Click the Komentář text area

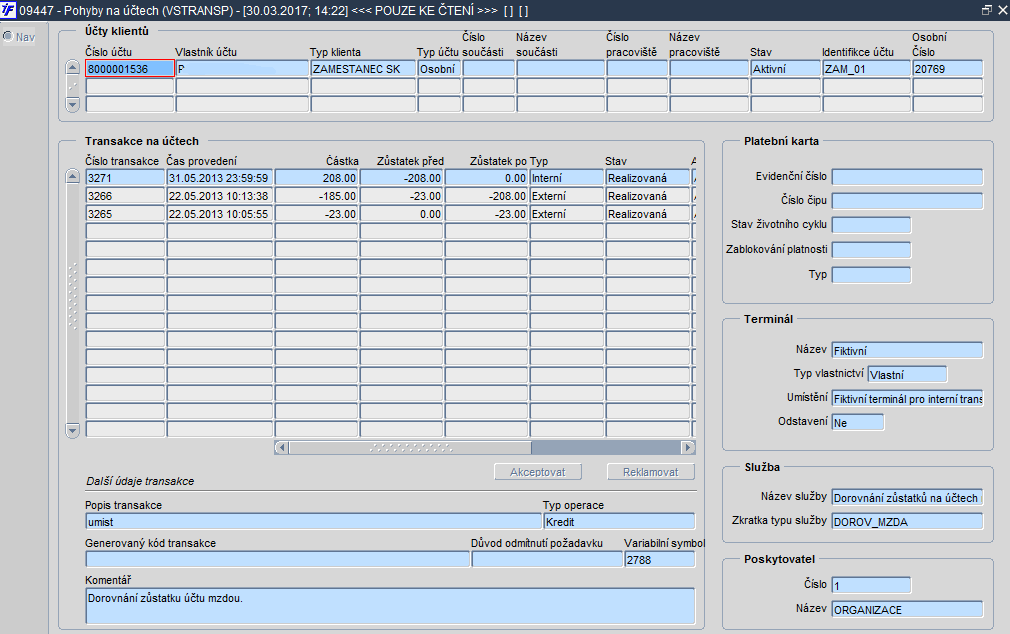390,606
